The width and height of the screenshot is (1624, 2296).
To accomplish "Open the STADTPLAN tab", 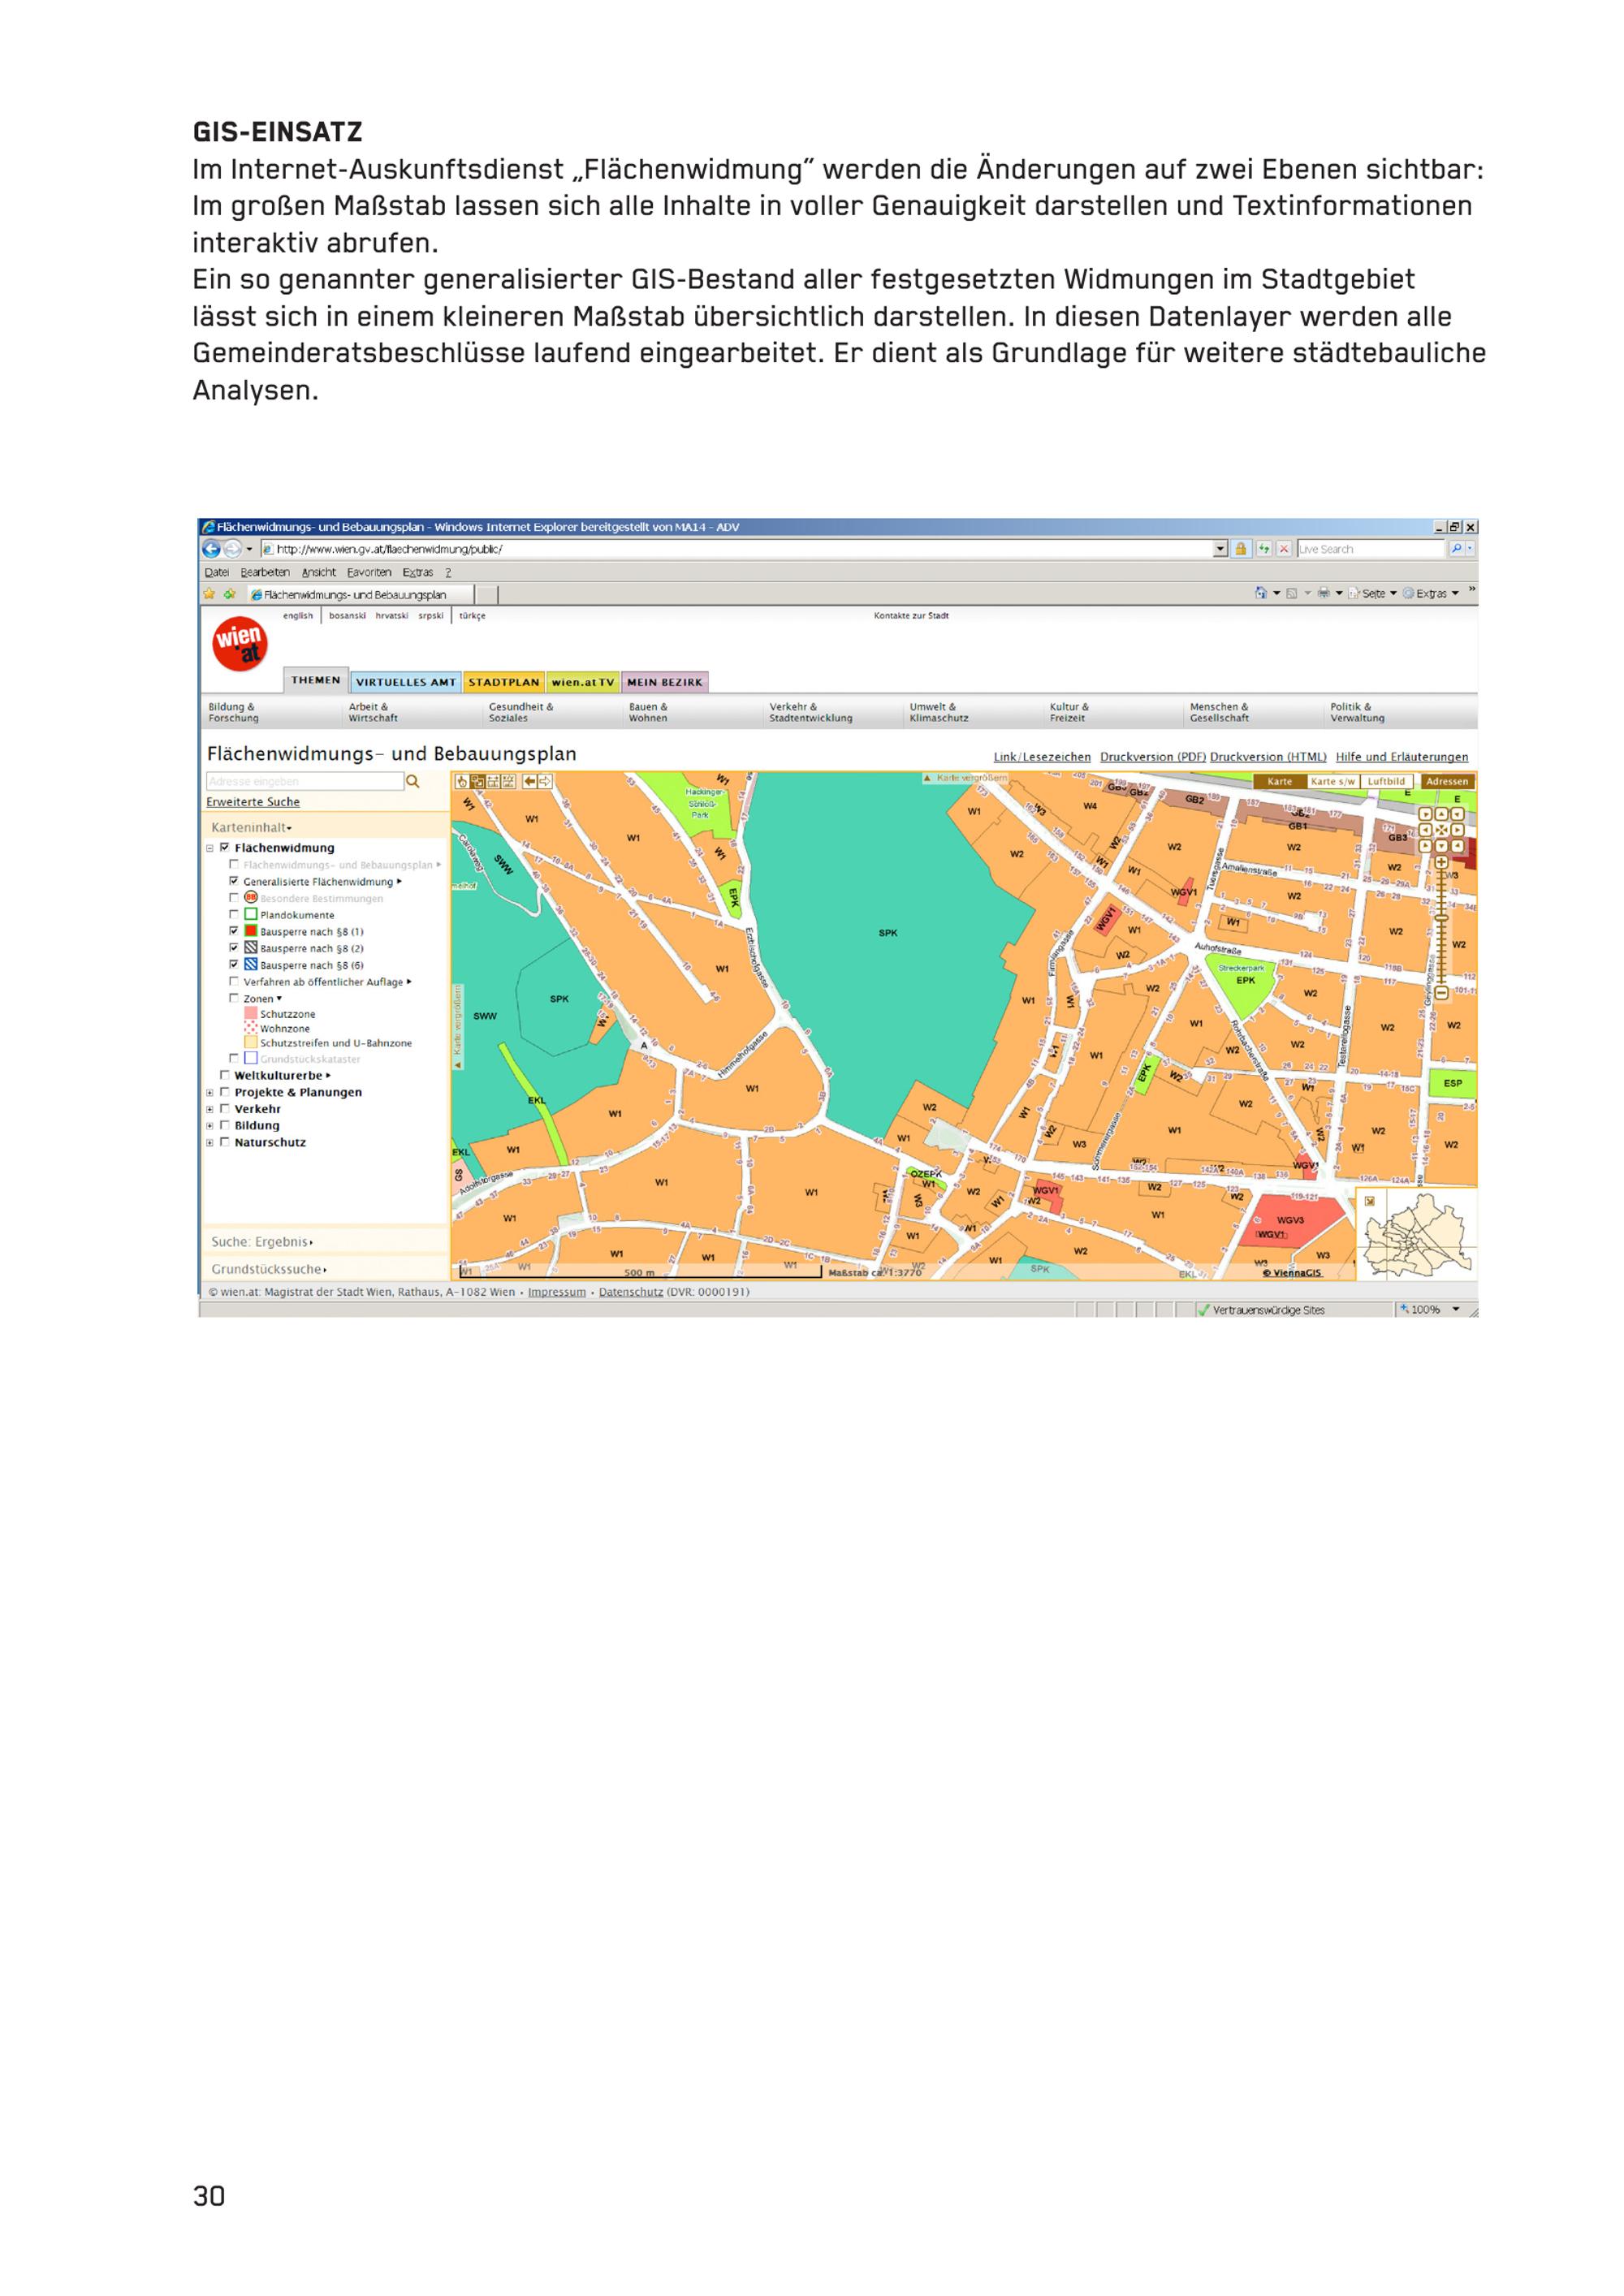I will tap(503, 682).
